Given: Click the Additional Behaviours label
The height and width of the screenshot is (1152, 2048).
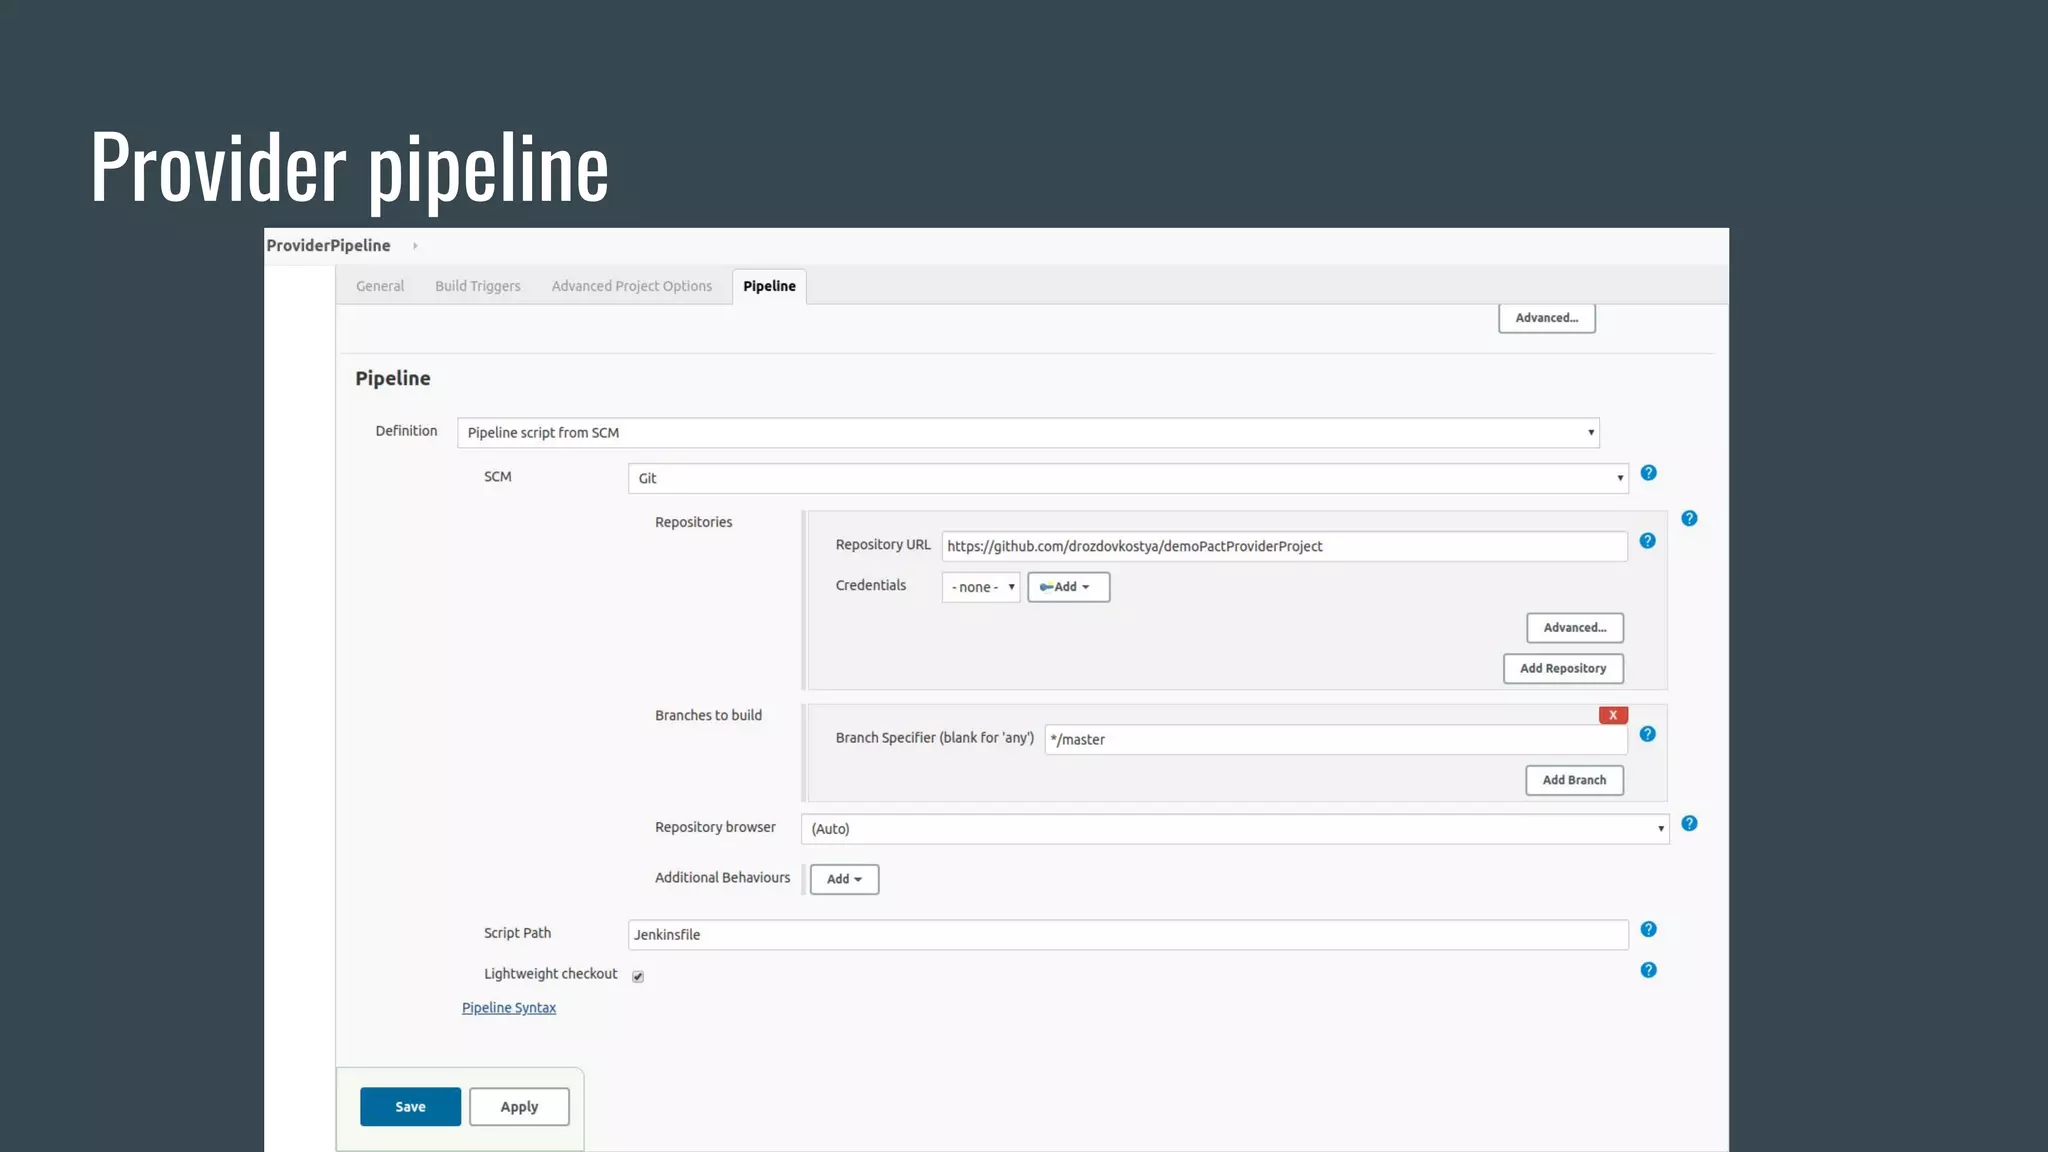Looking at the screenshot, I should pyautogui.click(x=722, y=877).
